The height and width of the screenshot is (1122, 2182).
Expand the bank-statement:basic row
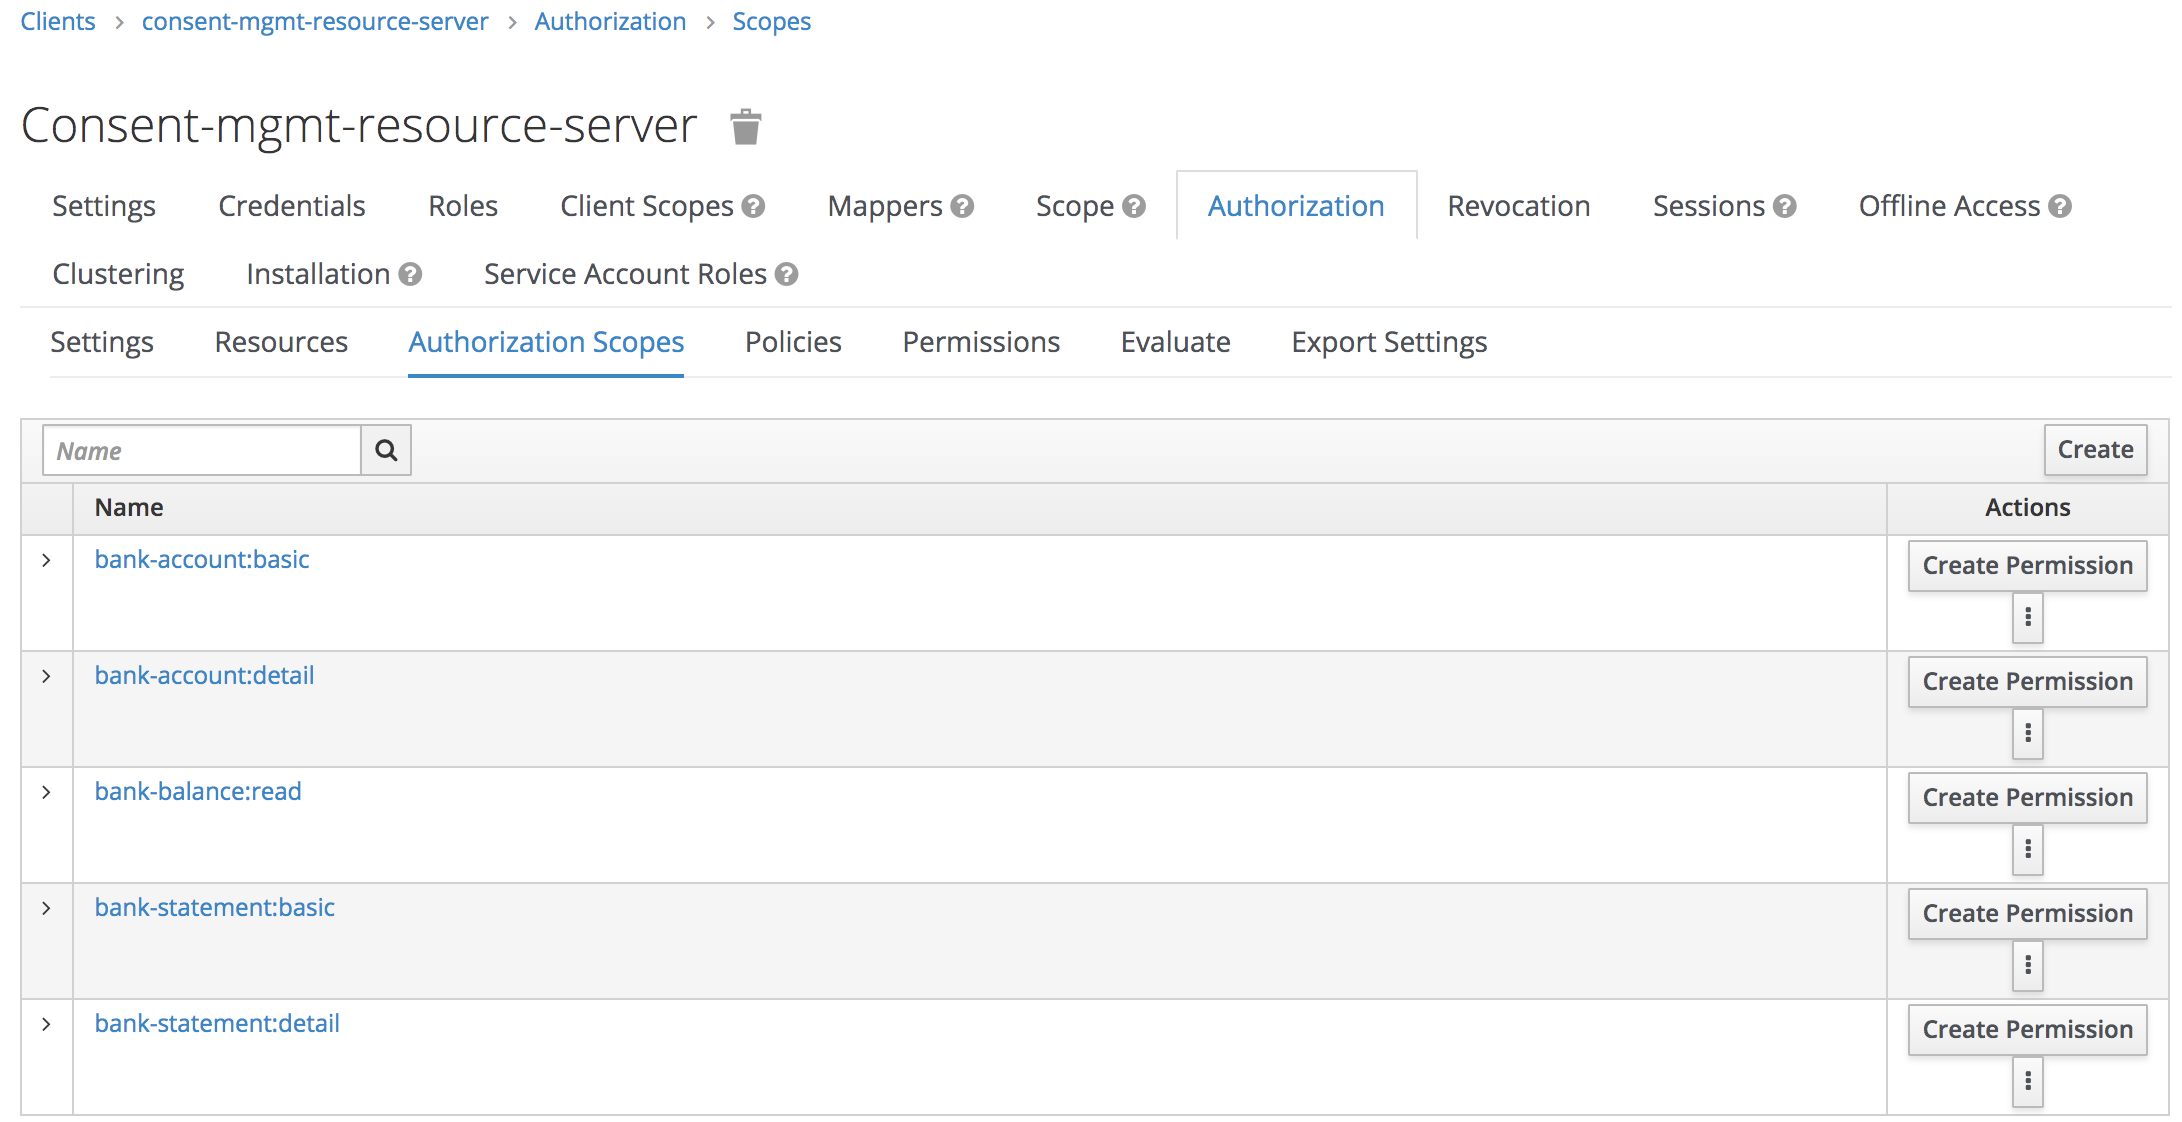(x=46, y=908)
